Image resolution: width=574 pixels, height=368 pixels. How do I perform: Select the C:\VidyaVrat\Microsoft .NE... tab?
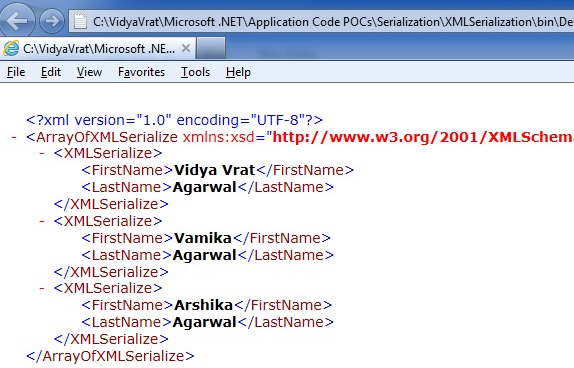(98, 48)
